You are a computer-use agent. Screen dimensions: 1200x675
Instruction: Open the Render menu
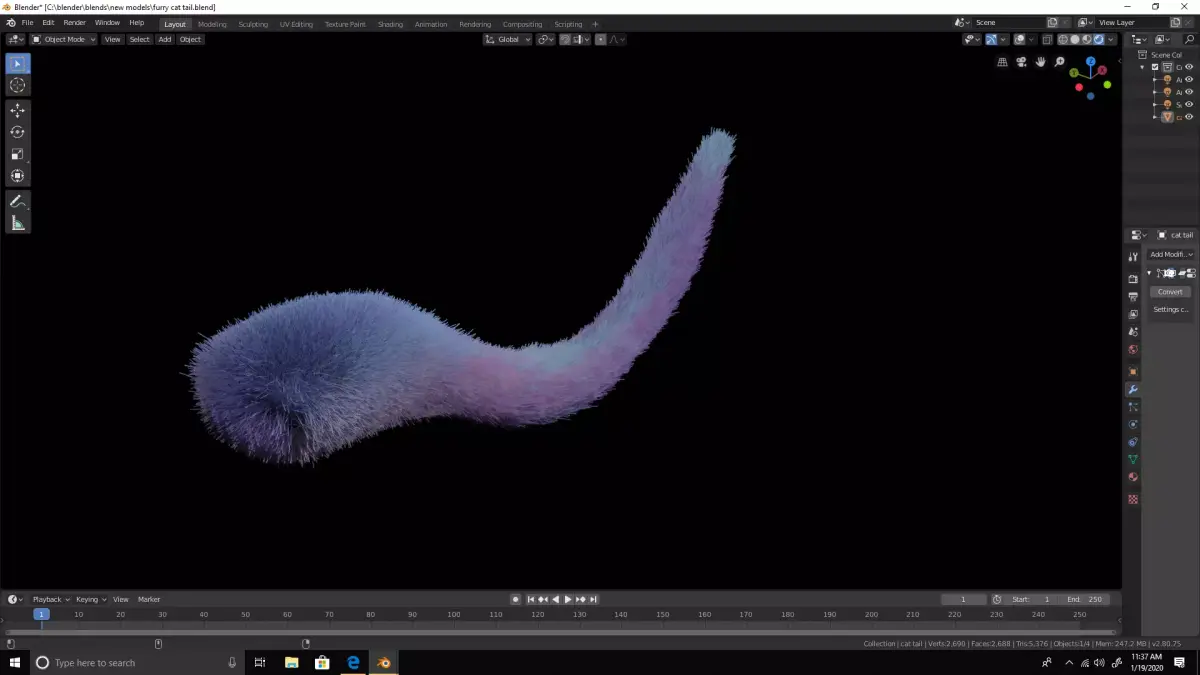coord(74,22)
